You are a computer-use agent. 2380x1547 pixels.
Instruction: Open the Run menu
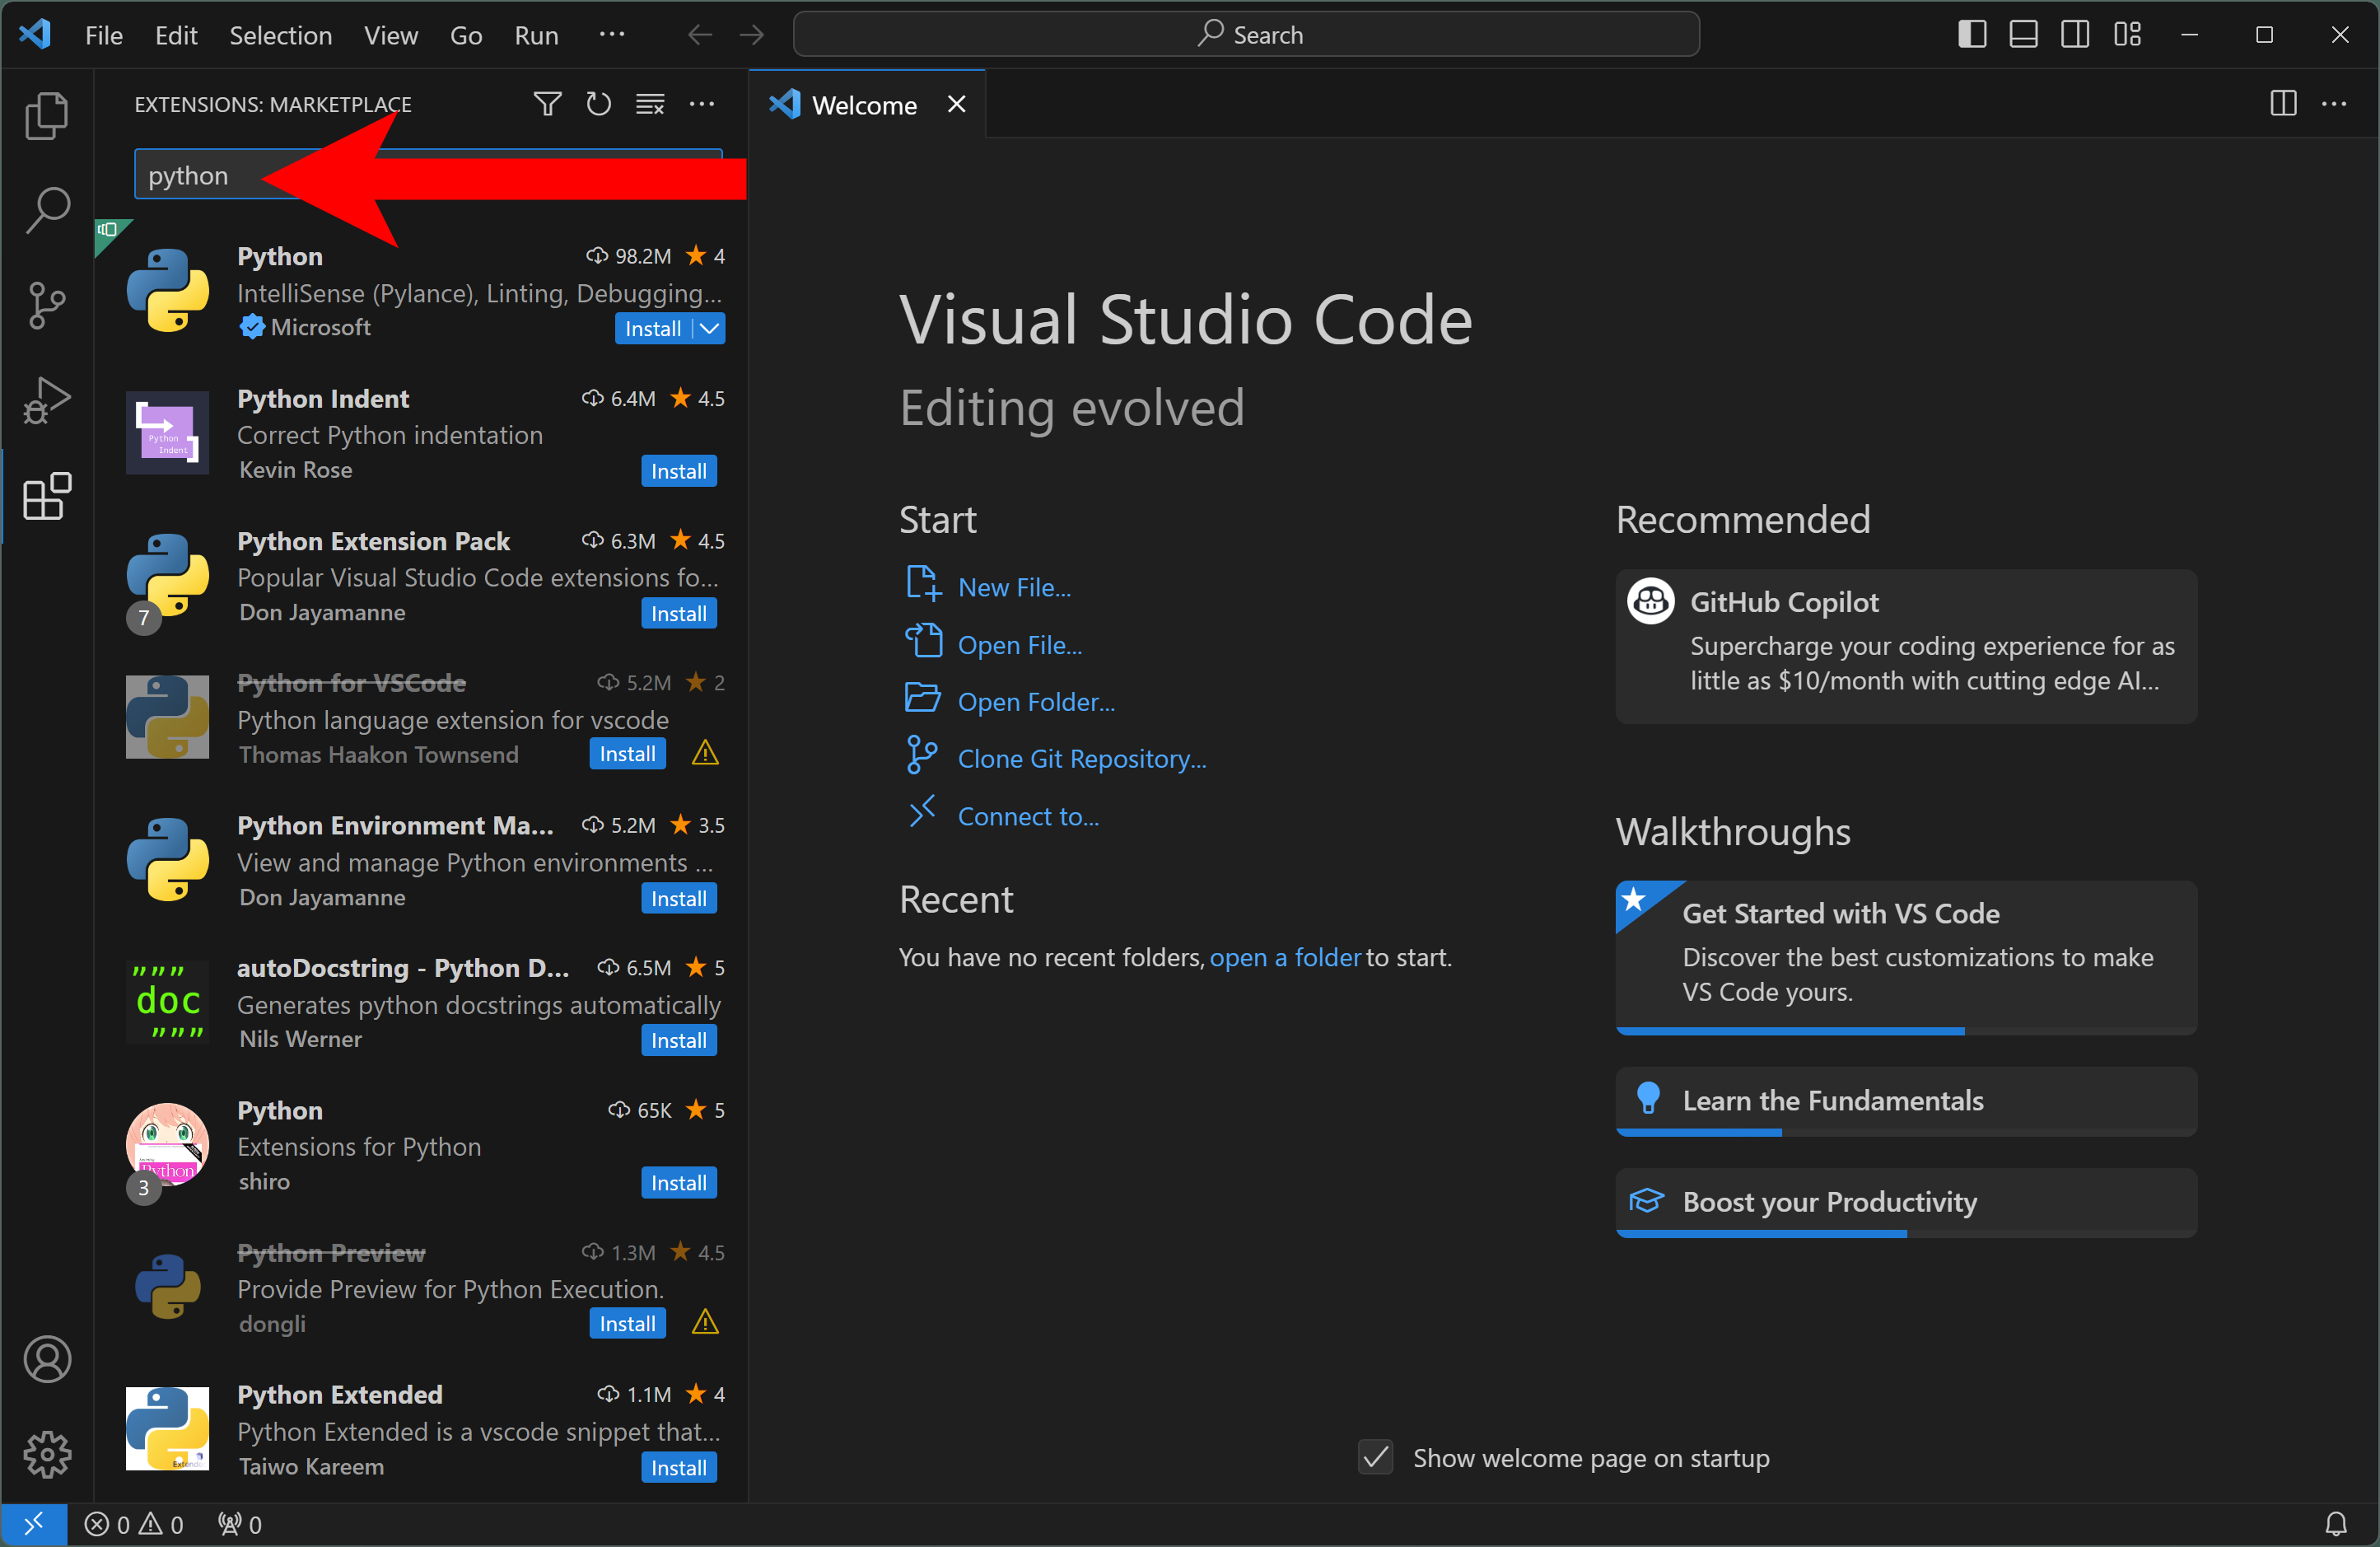(536, 35)
